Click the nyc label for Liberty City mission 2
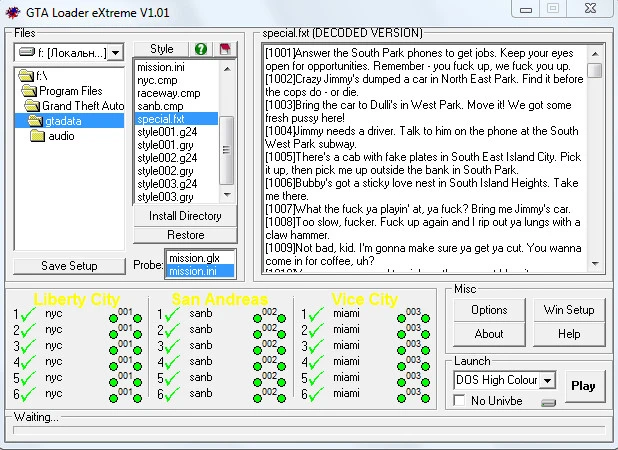618x450 pixels. pos(53,329)
